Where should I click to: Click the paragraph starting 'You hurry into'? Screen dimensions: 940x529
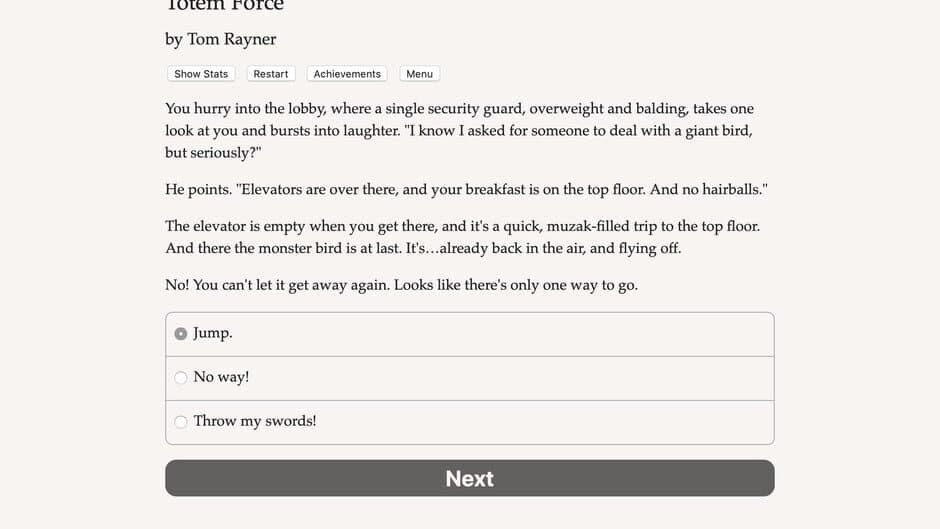tap(459, 131)
